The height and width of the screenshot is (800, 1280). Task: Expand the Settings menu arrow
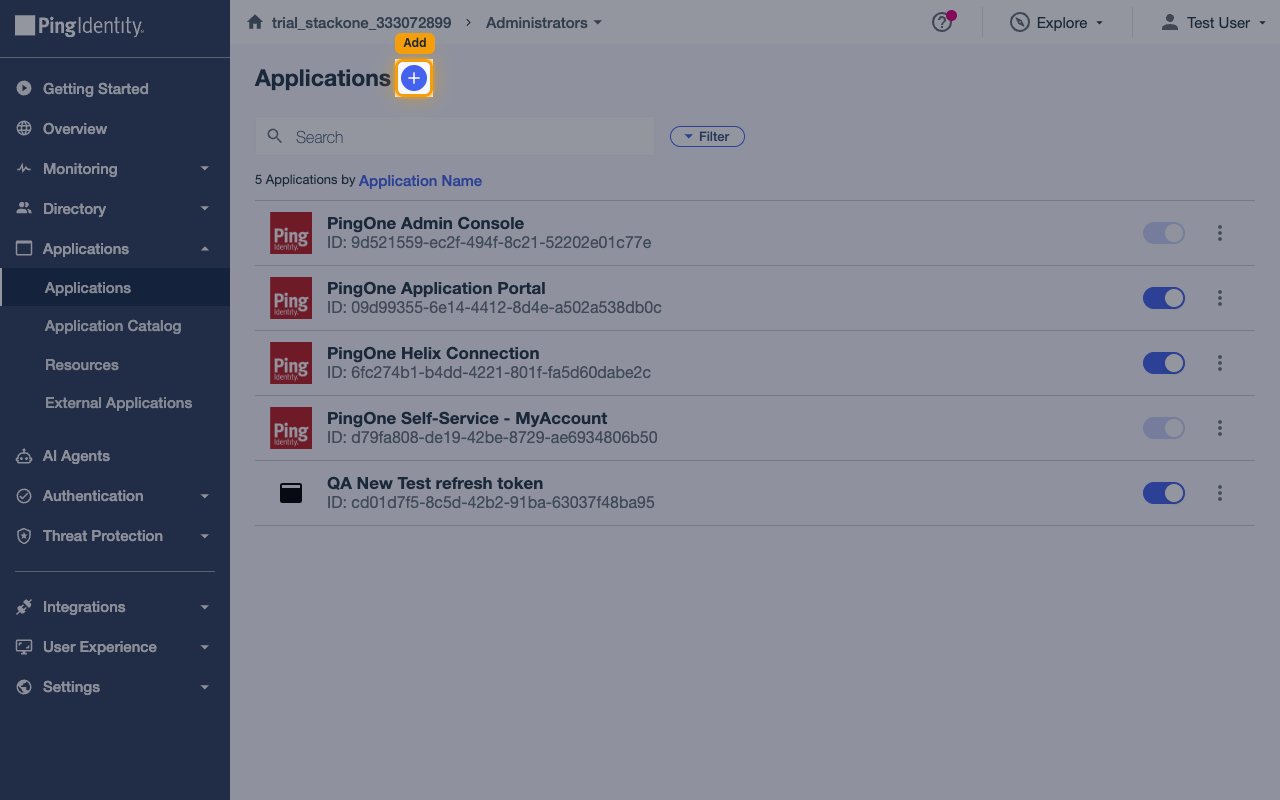(x=205, y=687)
